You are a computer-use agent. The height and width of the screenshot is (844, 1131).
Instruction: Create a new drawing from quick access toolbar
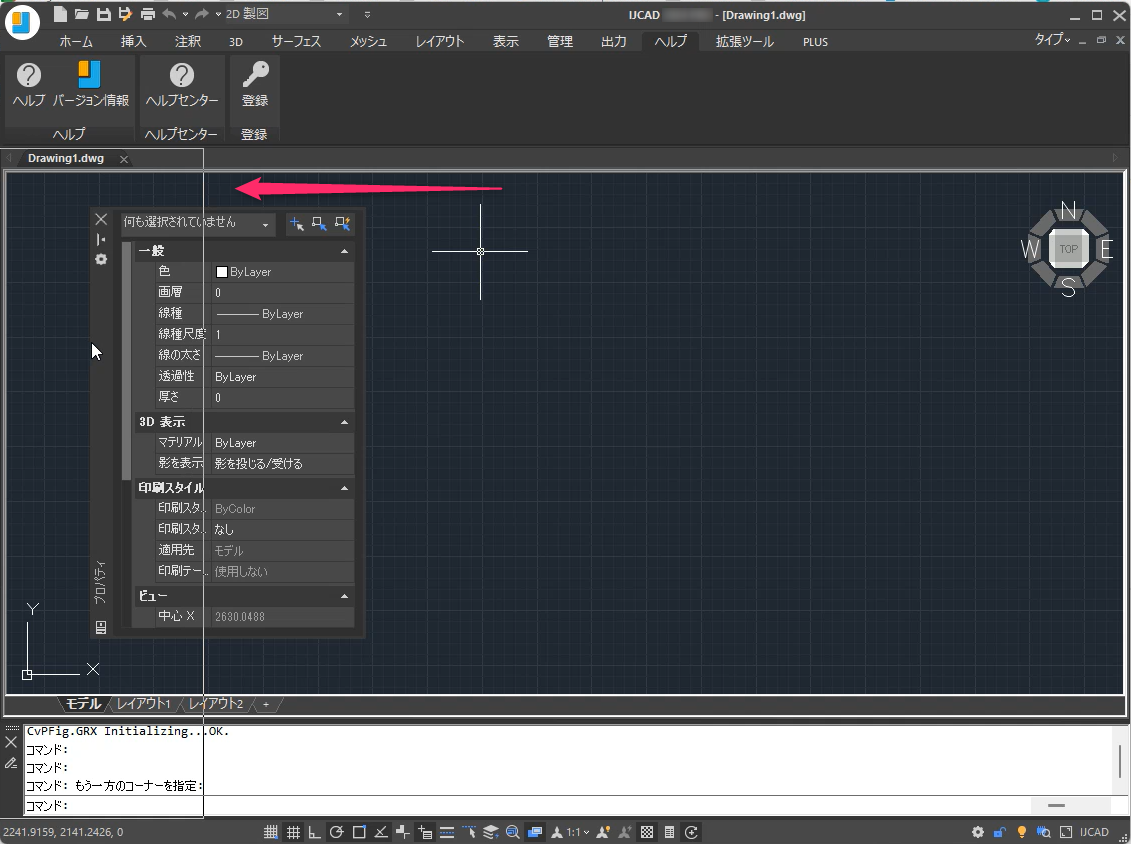point(61,14)
